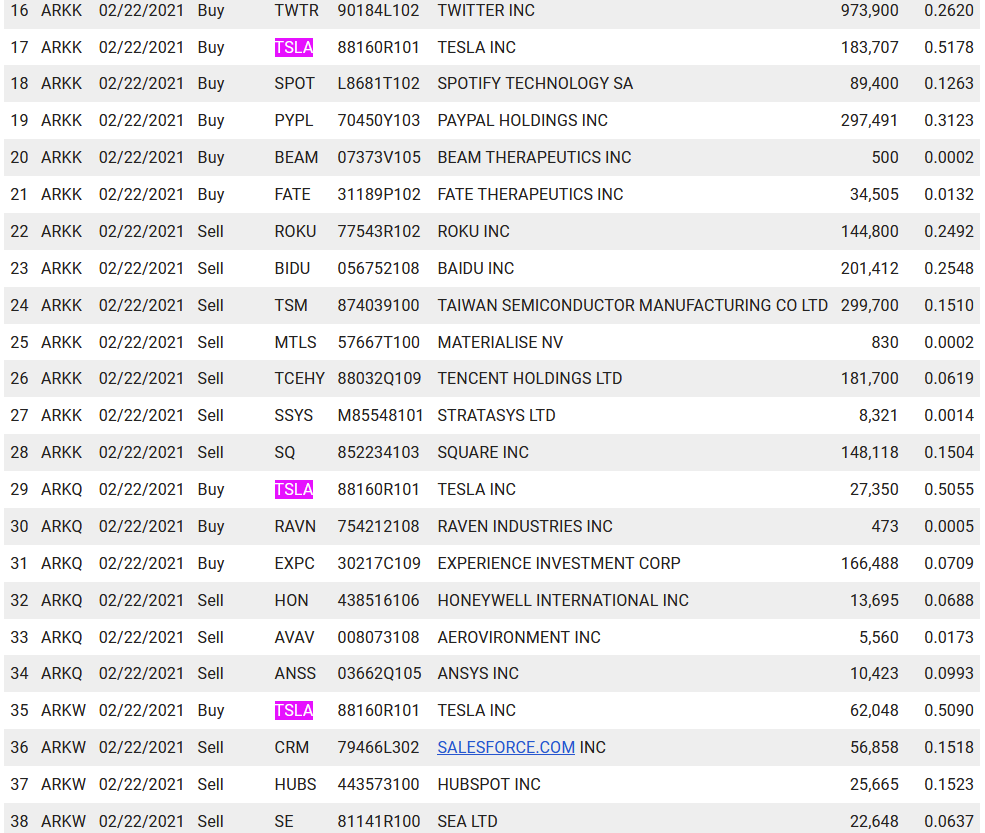Screen dimensions: 985x833
Task: Select the RAVEN INDUSTRIES INC name
Action: click(524, 526)
